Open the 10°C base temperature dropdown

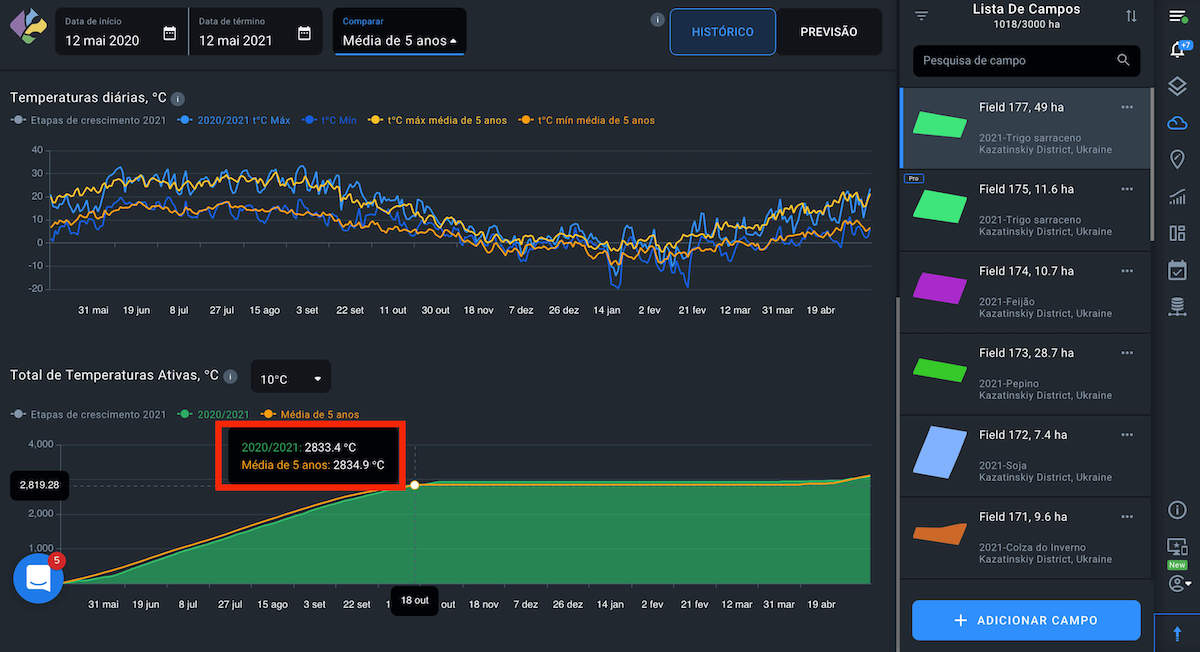tap(291, 379)
